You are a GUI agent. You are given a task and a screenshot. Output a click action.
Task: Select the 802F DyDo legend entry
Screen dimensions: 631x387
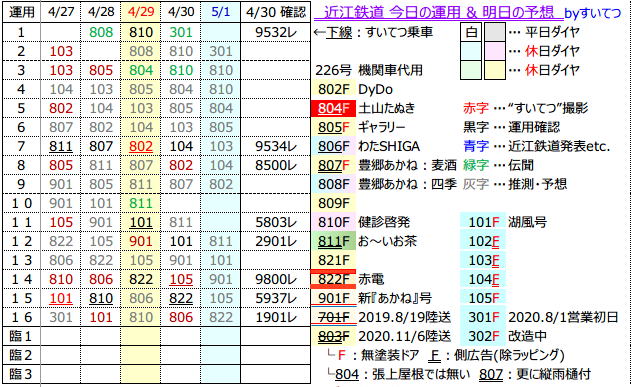click(x=353, y=89)
